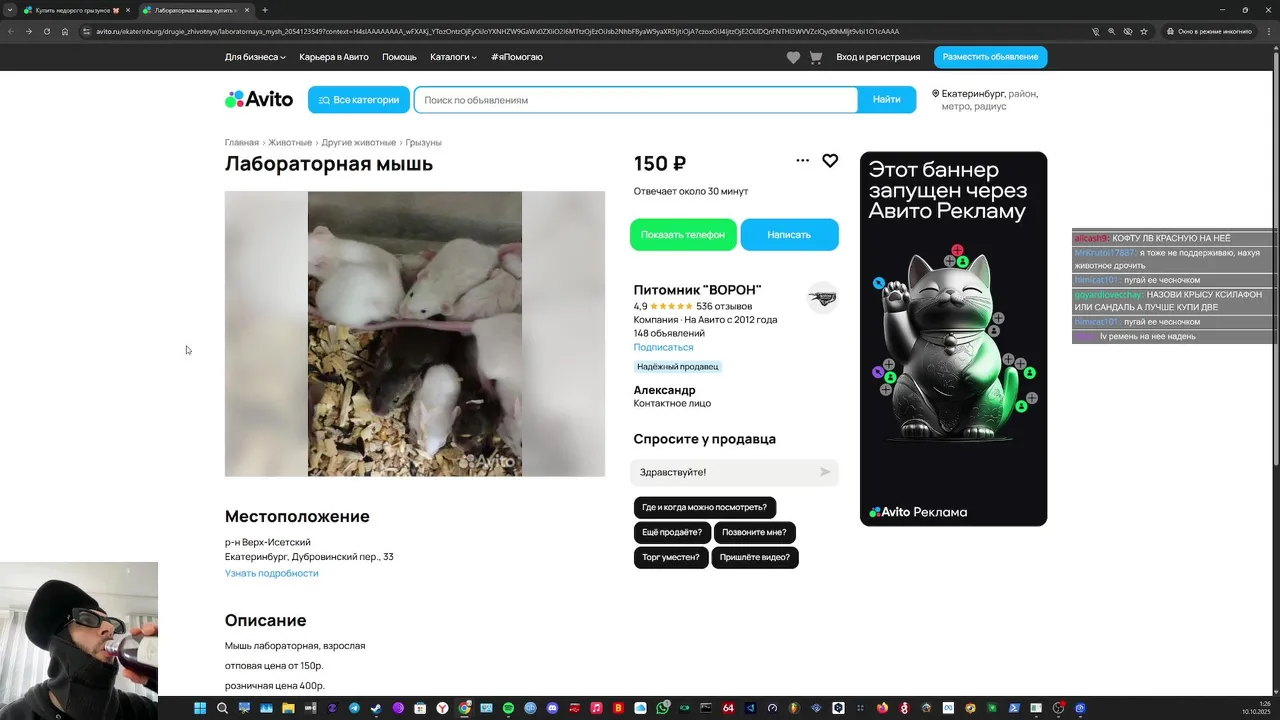Open WhatsApp from the taskbar
This screenshot has width=1280, height=720.
click(x=662, y=708)
